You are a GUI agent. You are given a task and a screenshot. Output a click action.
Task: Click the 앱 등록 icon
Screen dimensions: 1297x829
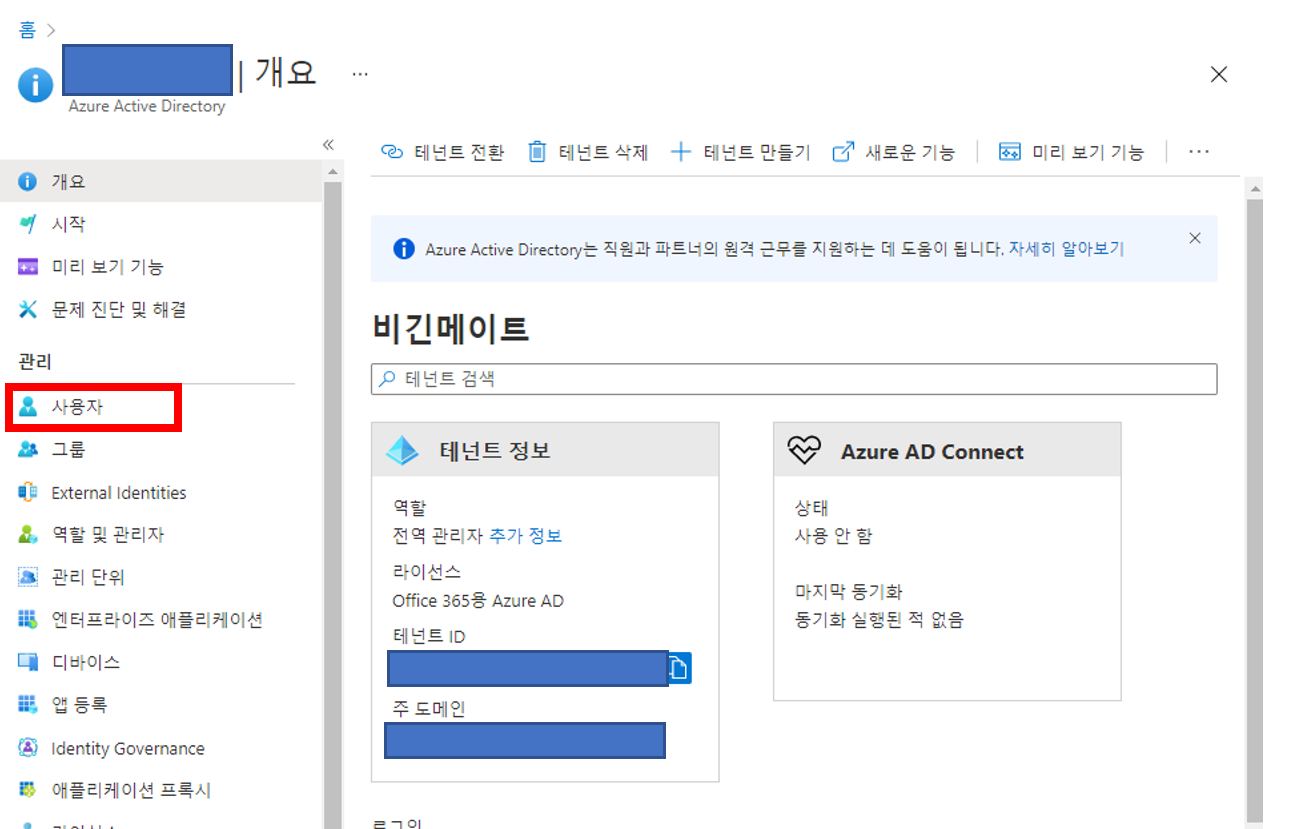pyautogui.click(x=28, y=704)
